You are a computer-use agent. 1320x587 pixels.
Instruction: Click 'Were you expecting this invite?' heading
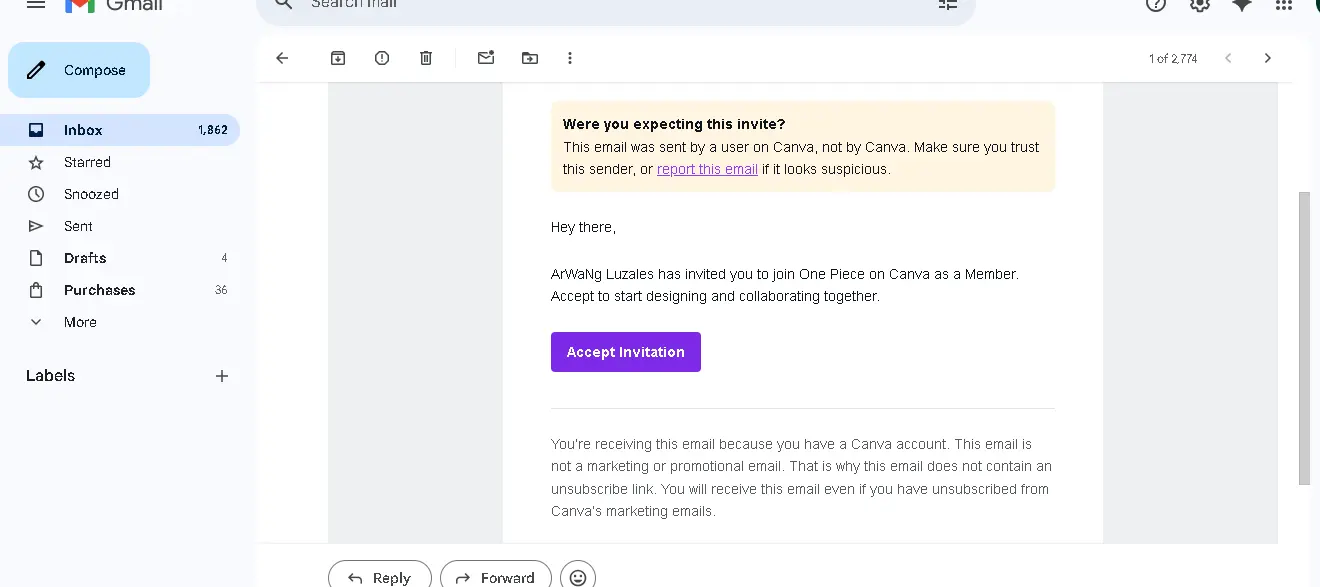click(x=674, y=124)
